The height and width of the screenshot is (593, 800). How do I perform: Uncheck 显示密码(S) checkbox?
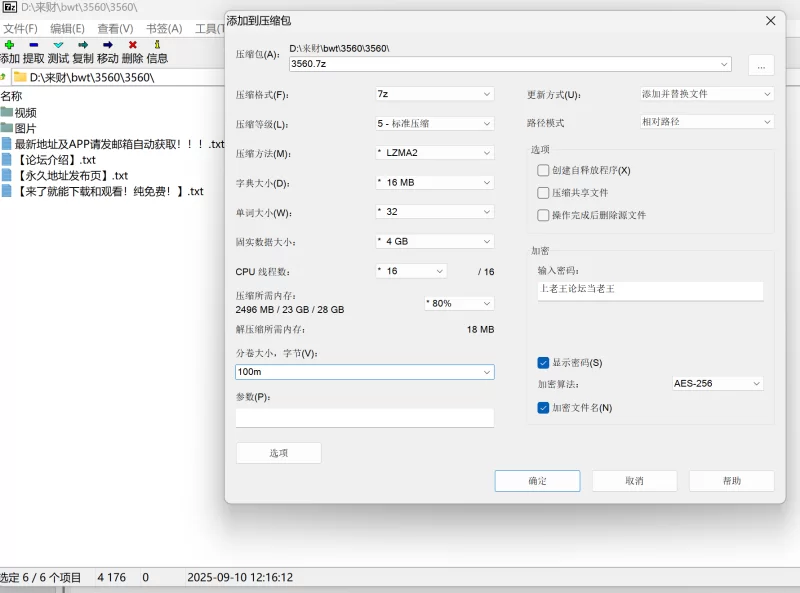(x=543, y=362)
